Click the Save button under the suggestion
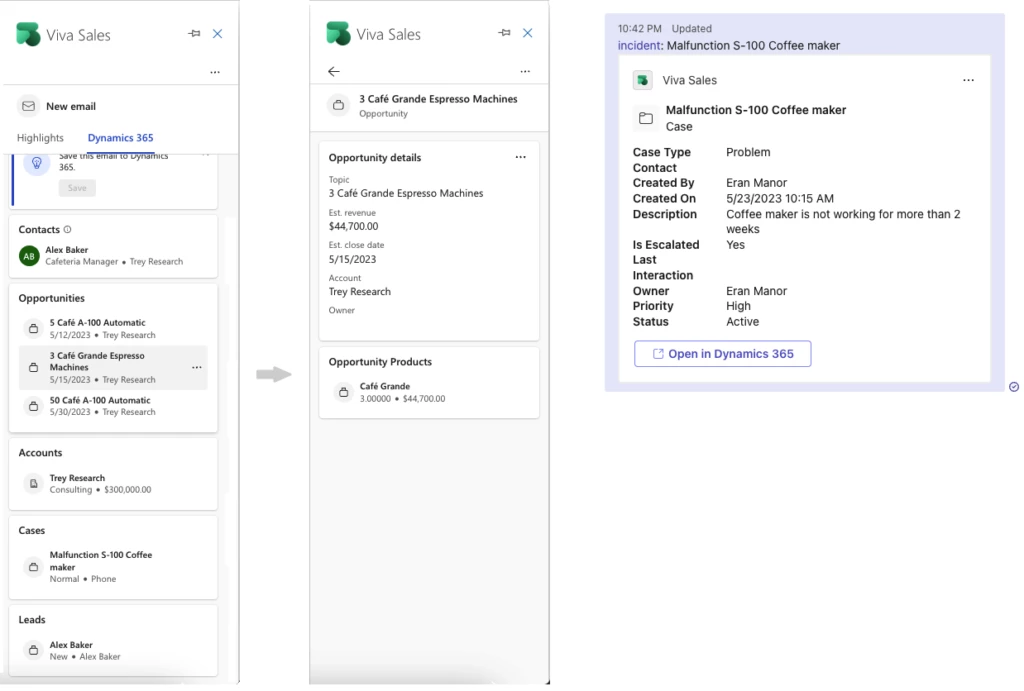 coord(77,188)
